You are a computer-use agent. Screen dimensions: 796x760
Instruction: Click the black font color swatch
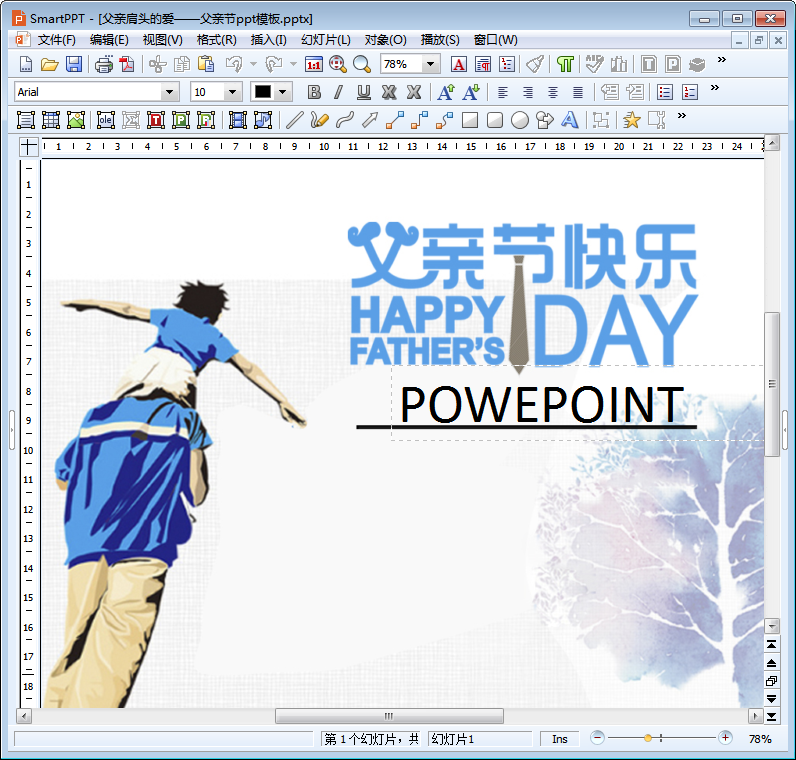[262, 92]
